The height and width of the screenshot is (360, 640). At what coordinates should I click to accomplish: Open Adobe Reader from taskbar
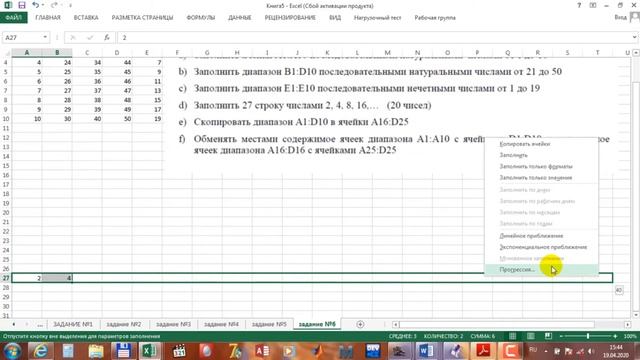(x=483, y=351)
